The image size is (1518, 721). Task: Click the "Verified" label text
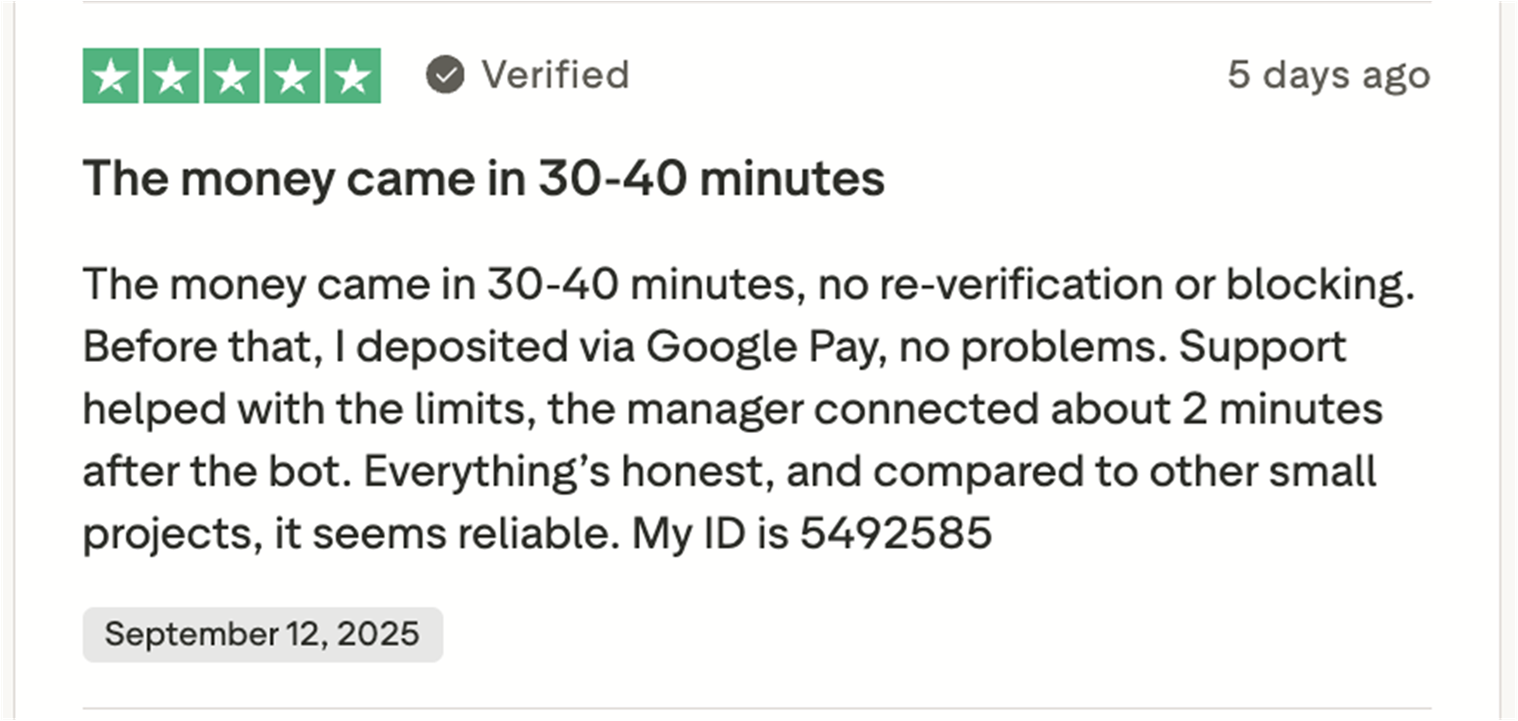pos(555,75)
